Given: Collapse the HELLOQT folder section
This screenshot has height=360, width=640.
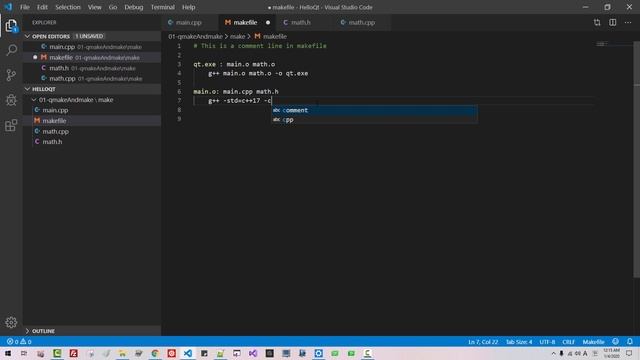Looking at the screenshot, I should tap(92, 89).
